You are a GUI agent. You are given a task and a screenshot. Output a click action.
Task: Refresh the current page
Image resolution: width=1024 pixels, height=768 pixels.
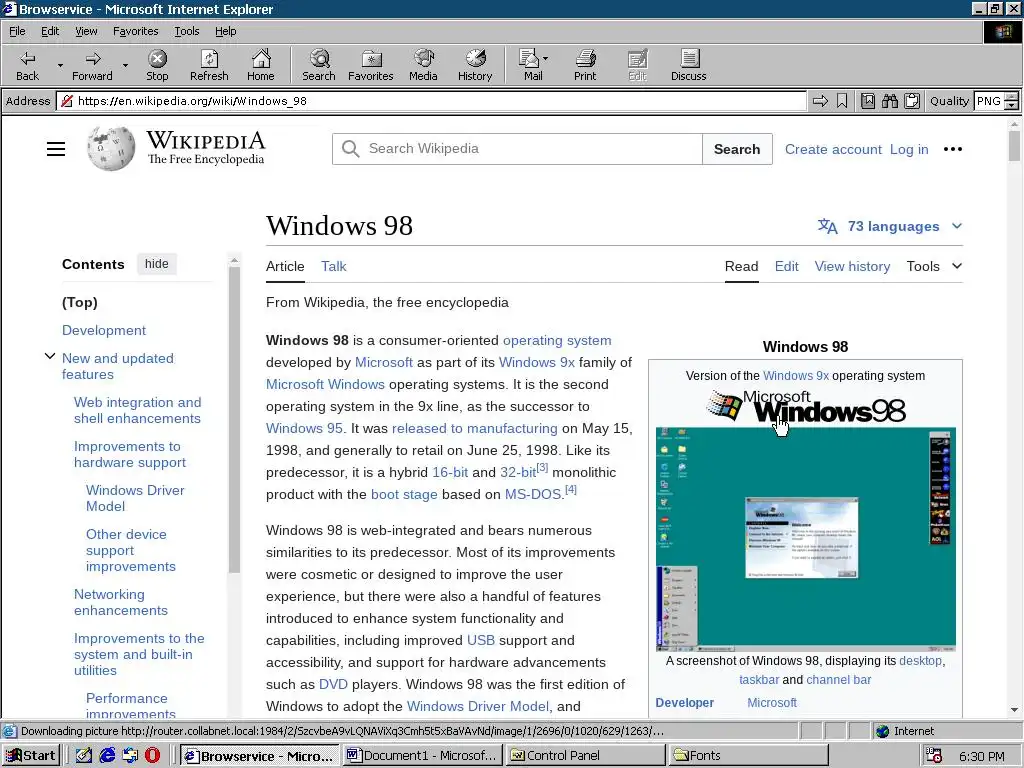point(209,65)
